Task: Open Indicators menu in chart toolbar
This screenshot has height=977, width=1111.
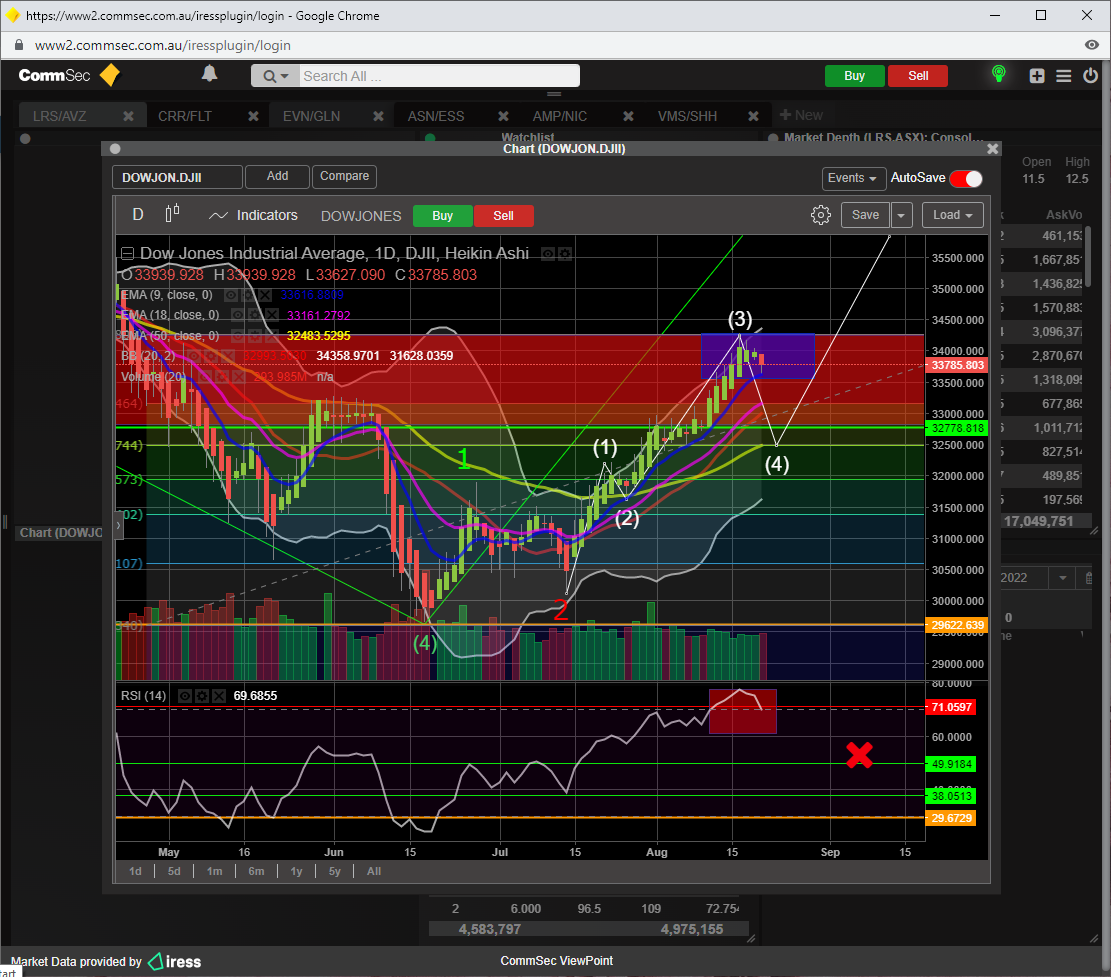Action: pos(254,215)
